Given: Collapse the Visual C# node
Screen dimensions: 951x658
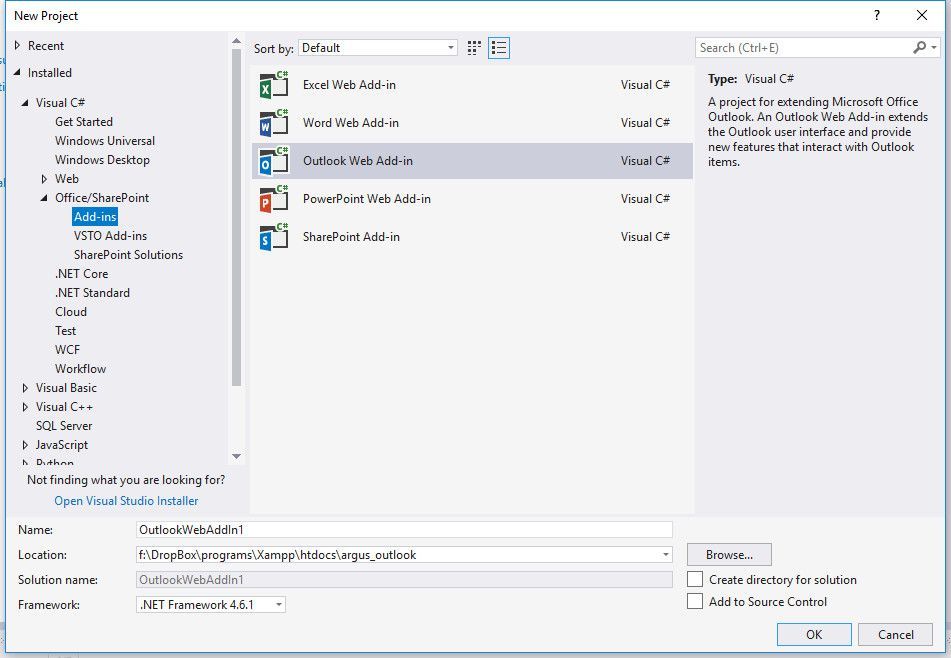Looking at the screenshot, I should 25,102.
